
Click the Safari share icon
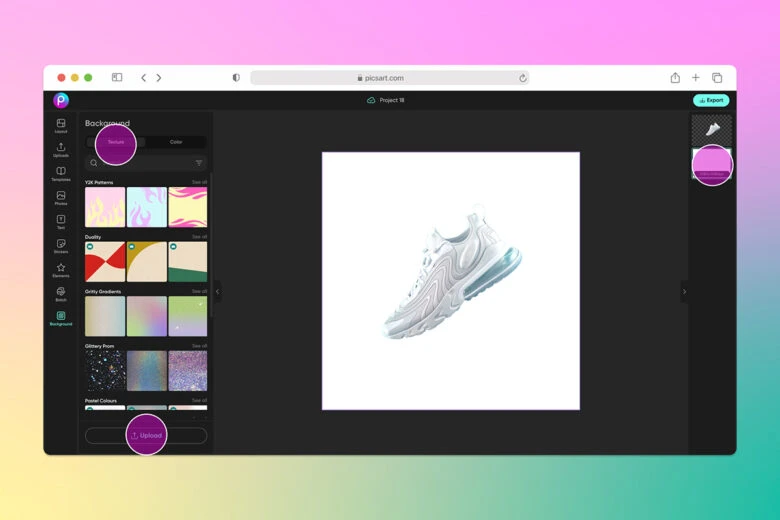click(x=675, y=78)
